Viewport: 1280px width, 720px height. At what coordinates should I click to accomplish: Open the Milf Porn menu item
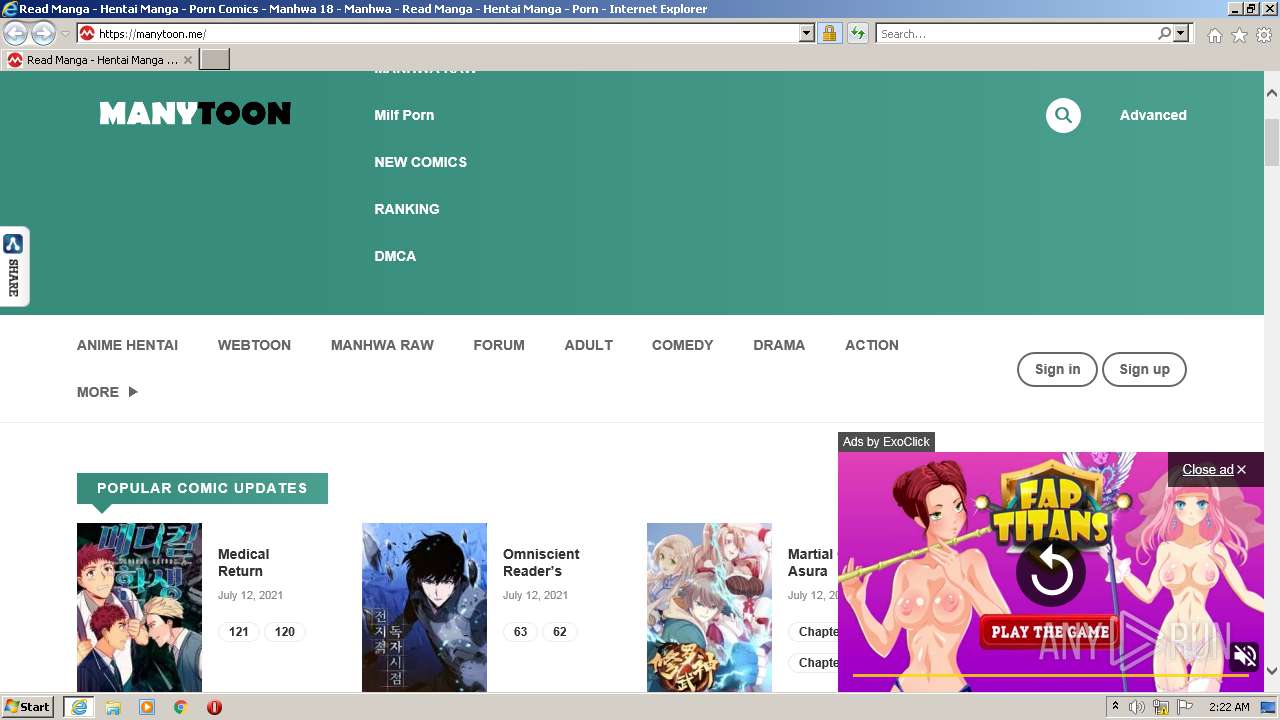point(404,115)
